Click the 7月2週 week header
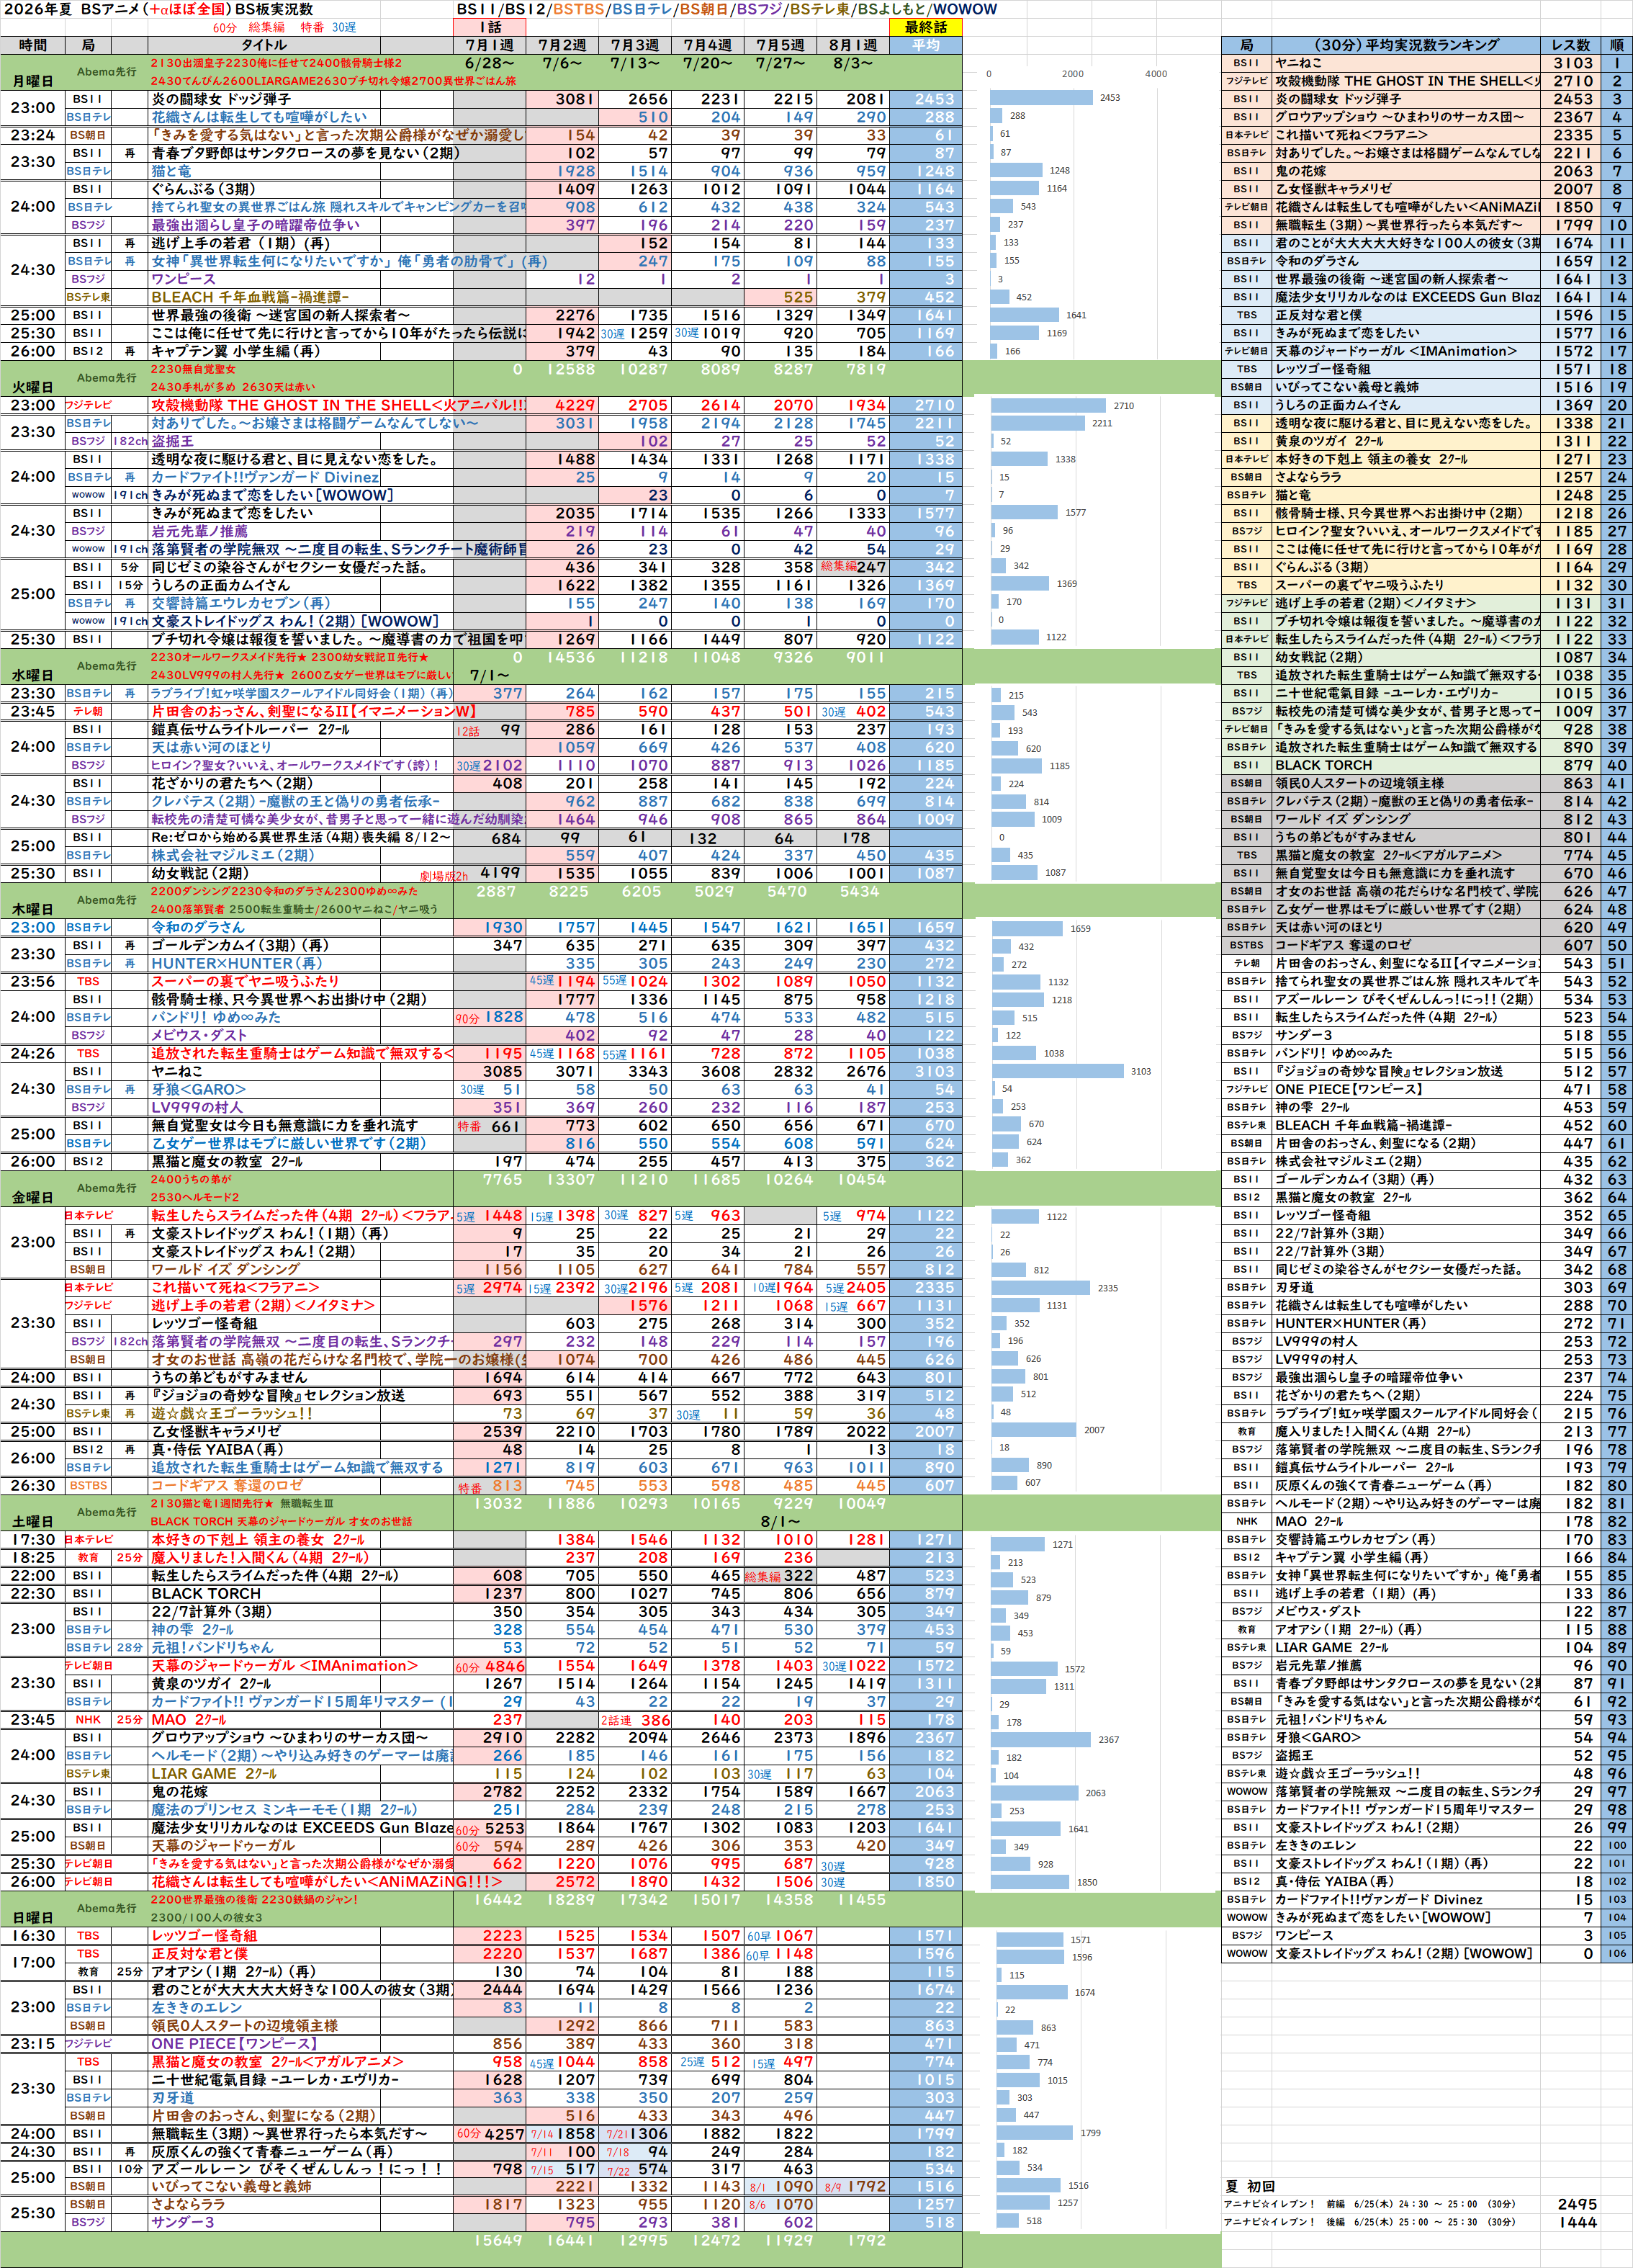This screenshot has height=2268, width=1633. click(x=562, y=45)
